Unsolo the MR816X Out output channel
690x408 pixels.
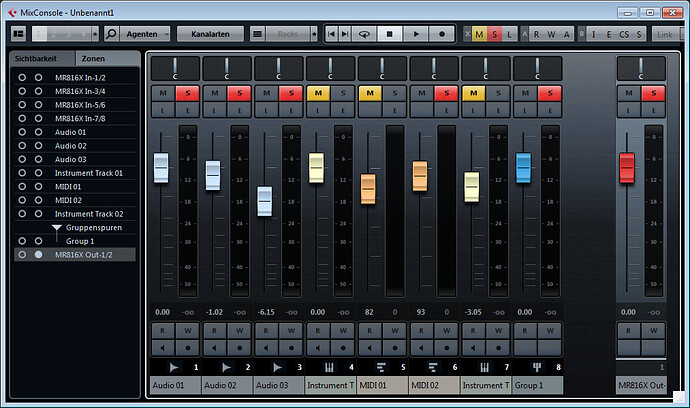tap(653, 93)
